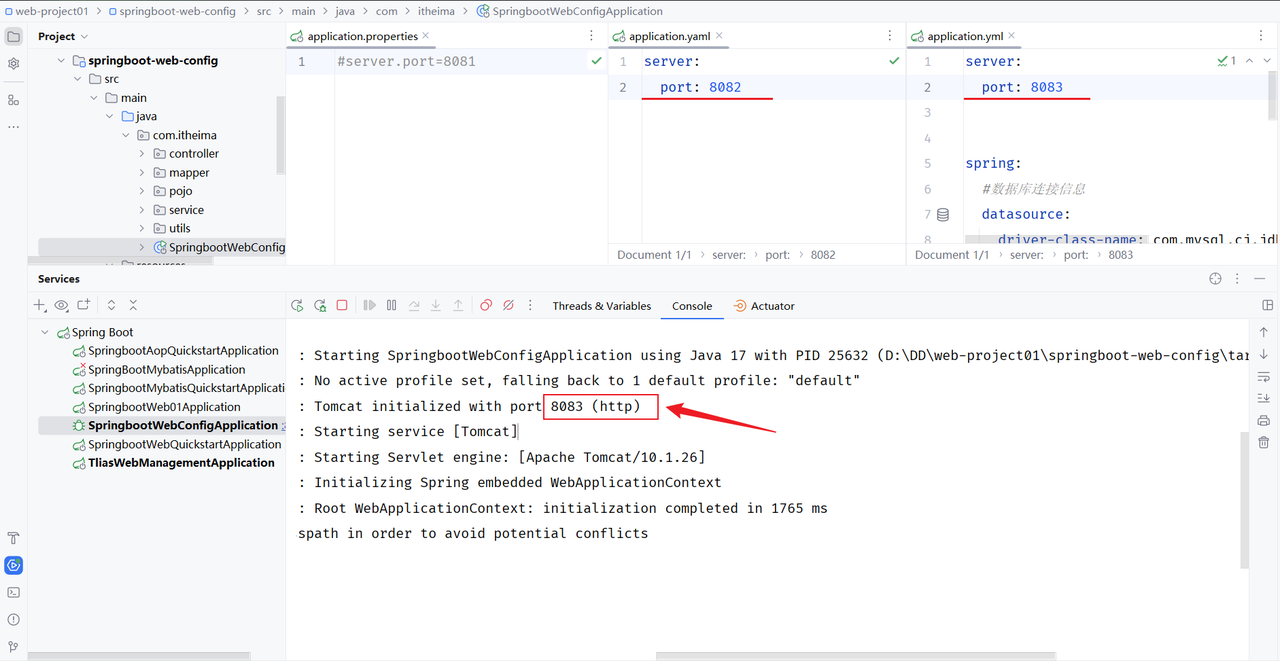Print console output icon

tap(1264, 420)
